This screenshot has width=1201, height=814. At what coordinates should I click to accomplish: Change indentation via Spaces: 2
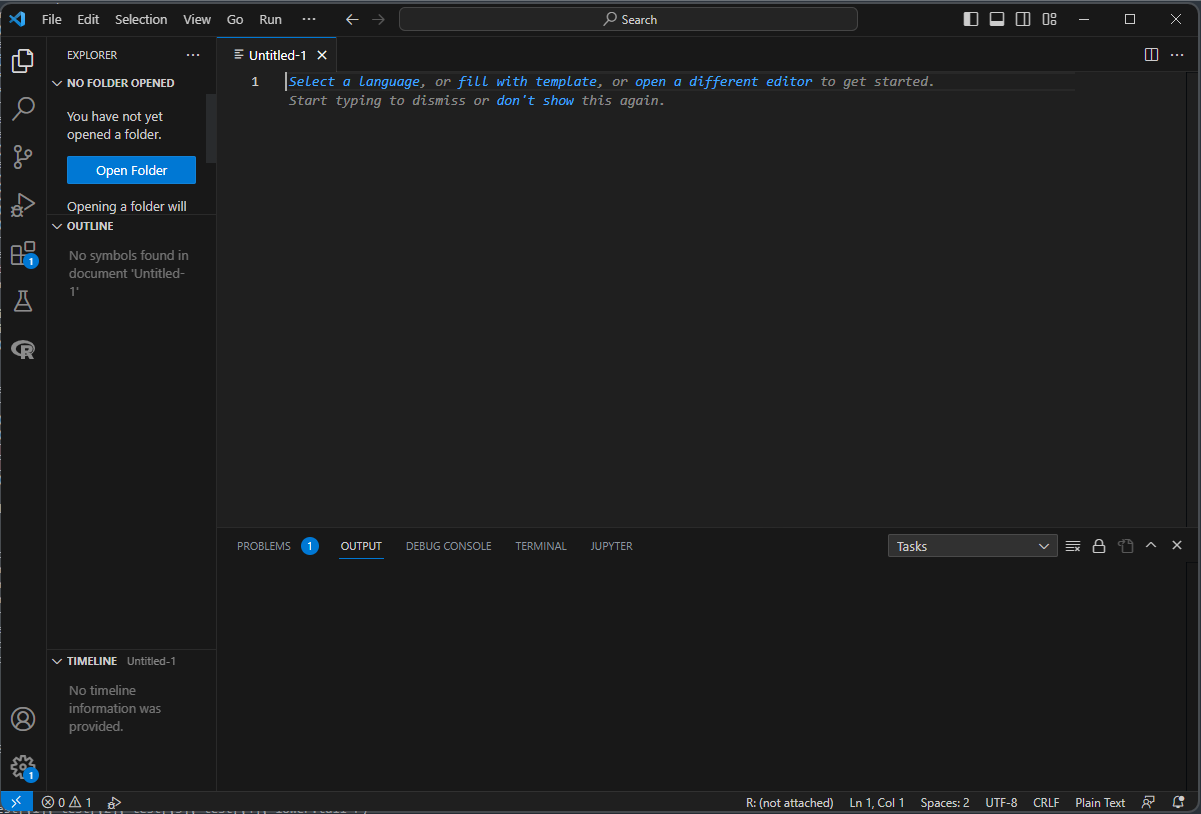coord(944,802)
